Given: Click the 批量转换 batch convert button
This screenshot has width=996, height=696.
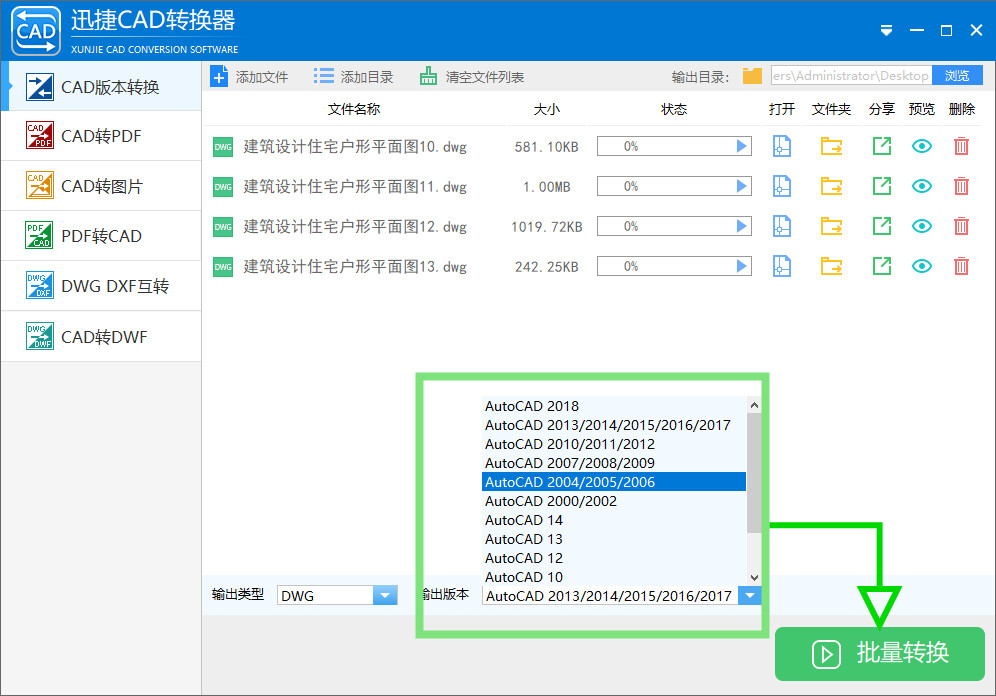Looking at the screenshot, I should [x=880, y=653].
